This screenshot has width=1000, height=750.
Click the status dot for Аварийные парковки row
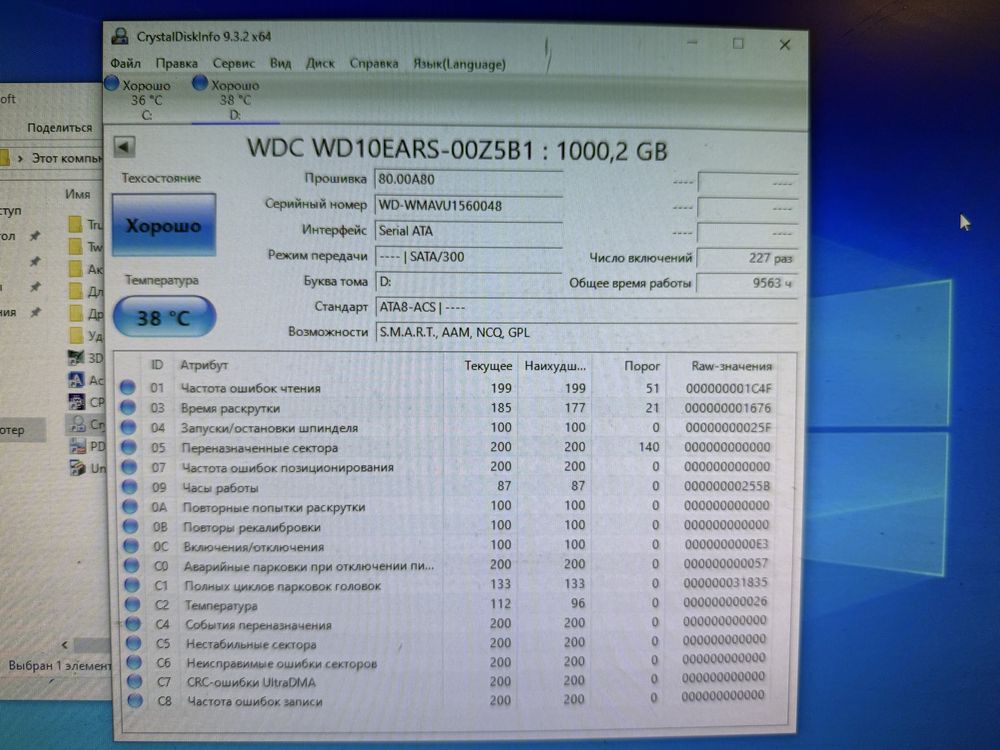click(131, 565)
